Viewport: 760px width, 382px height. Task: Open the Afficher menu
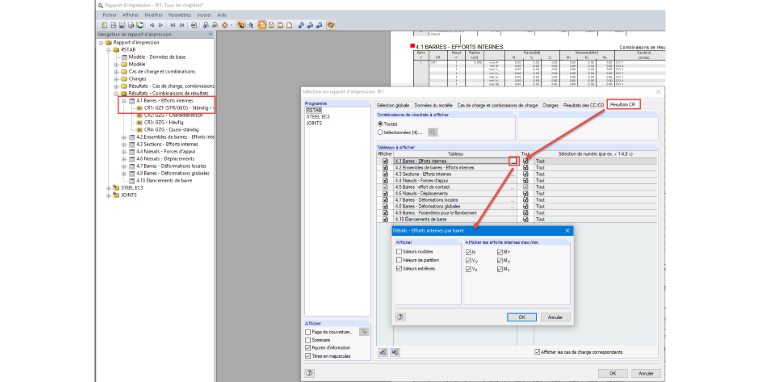point(130,15)
